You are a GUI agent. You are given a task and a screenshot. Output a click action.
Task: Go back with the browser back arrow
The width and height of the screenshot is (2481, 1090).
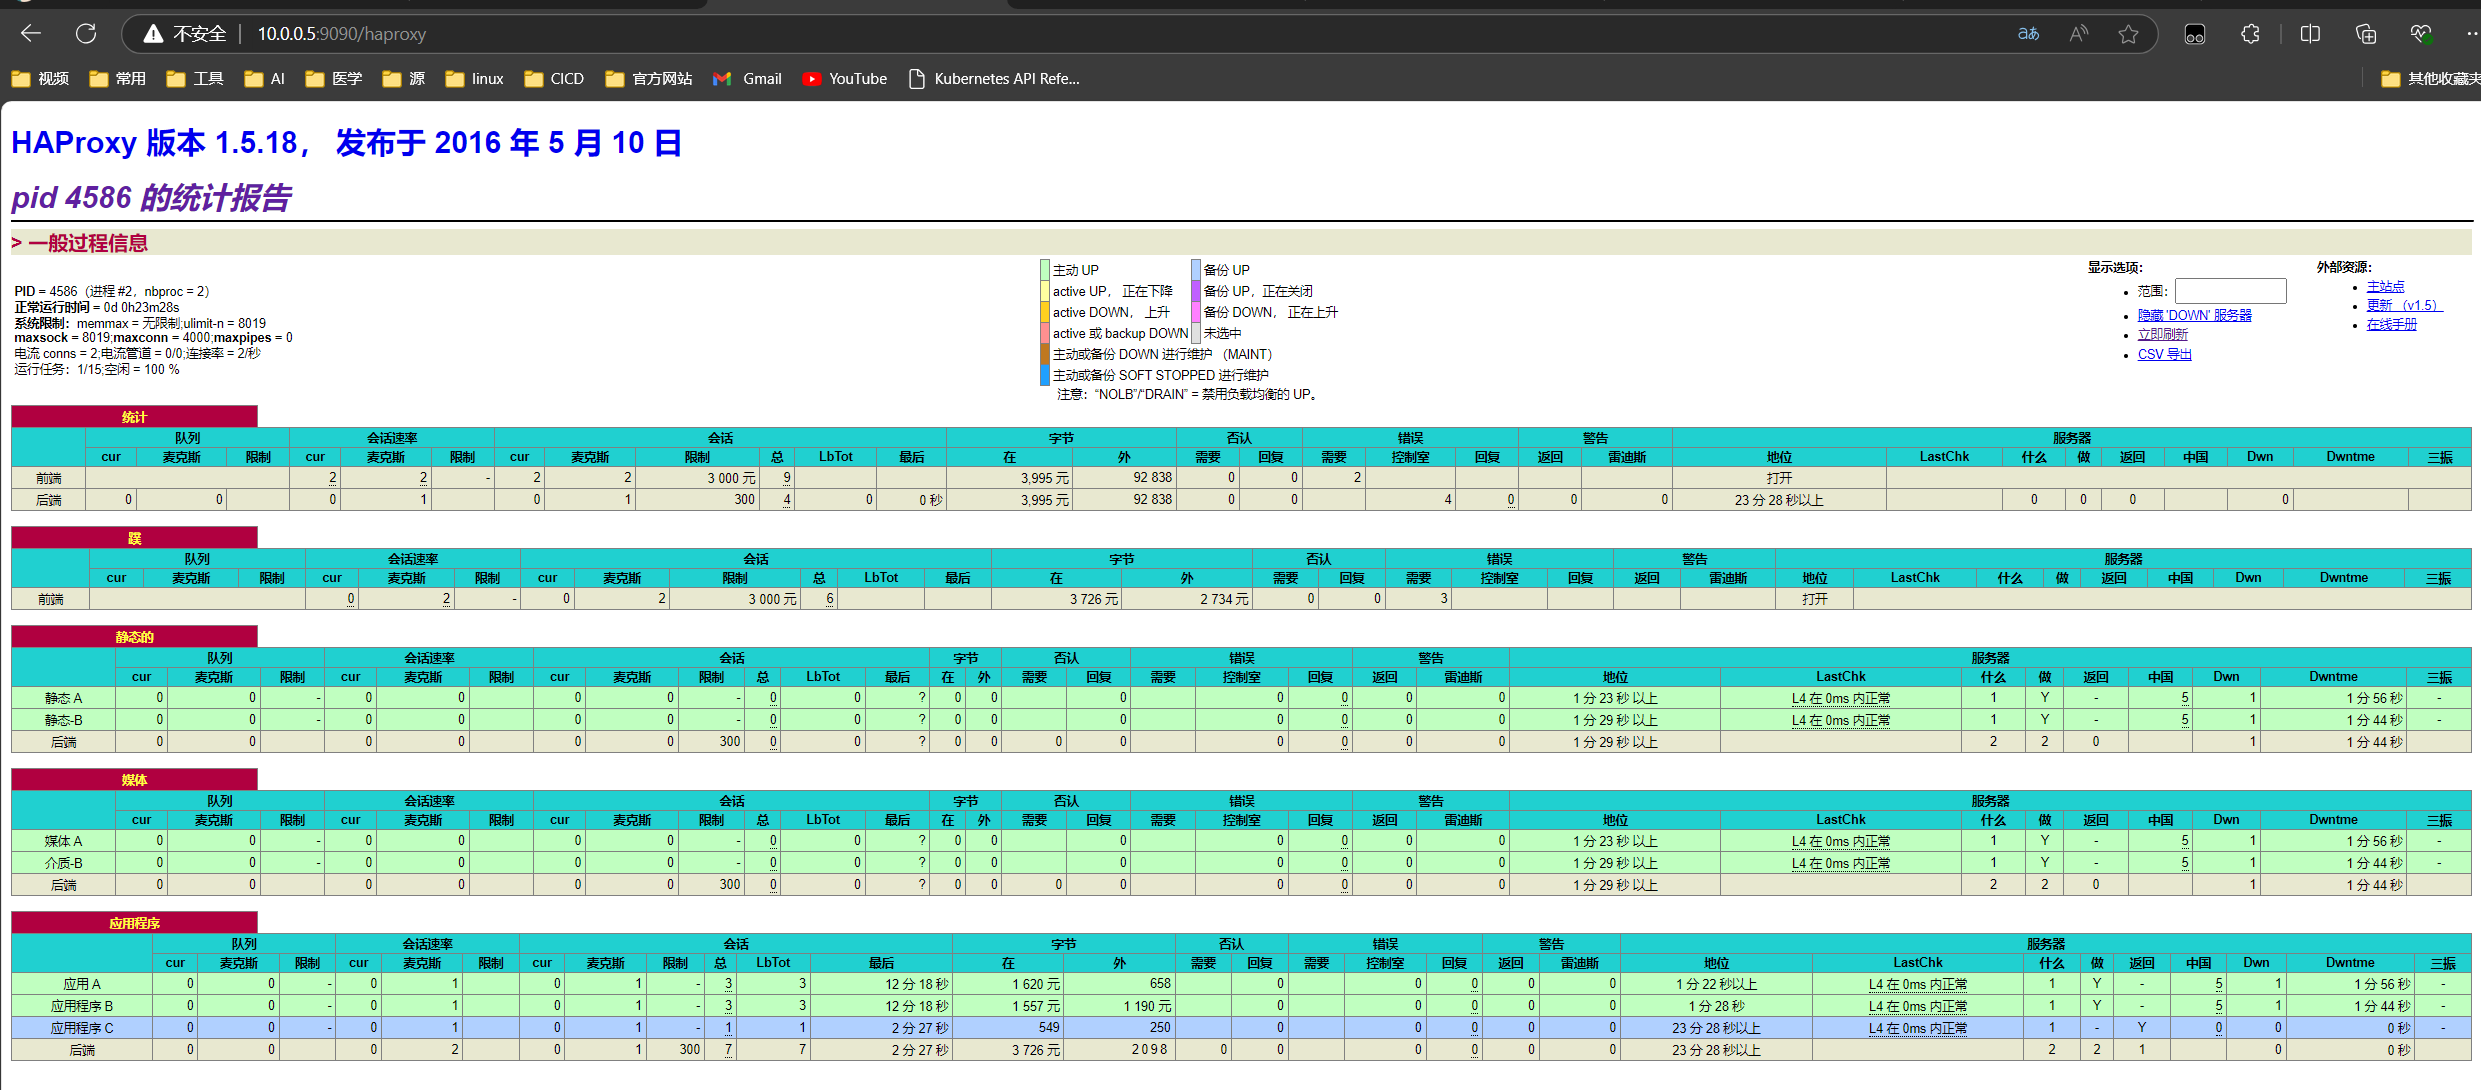point(31,34)
